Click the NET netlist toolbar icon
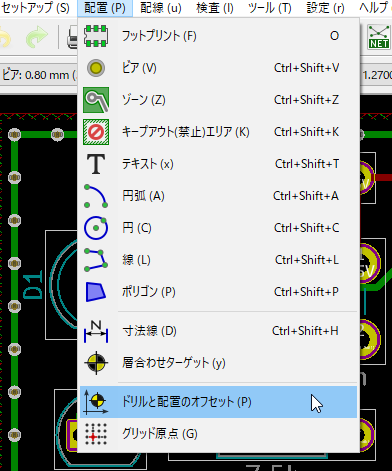392x471 pixels. pos(379,37)
